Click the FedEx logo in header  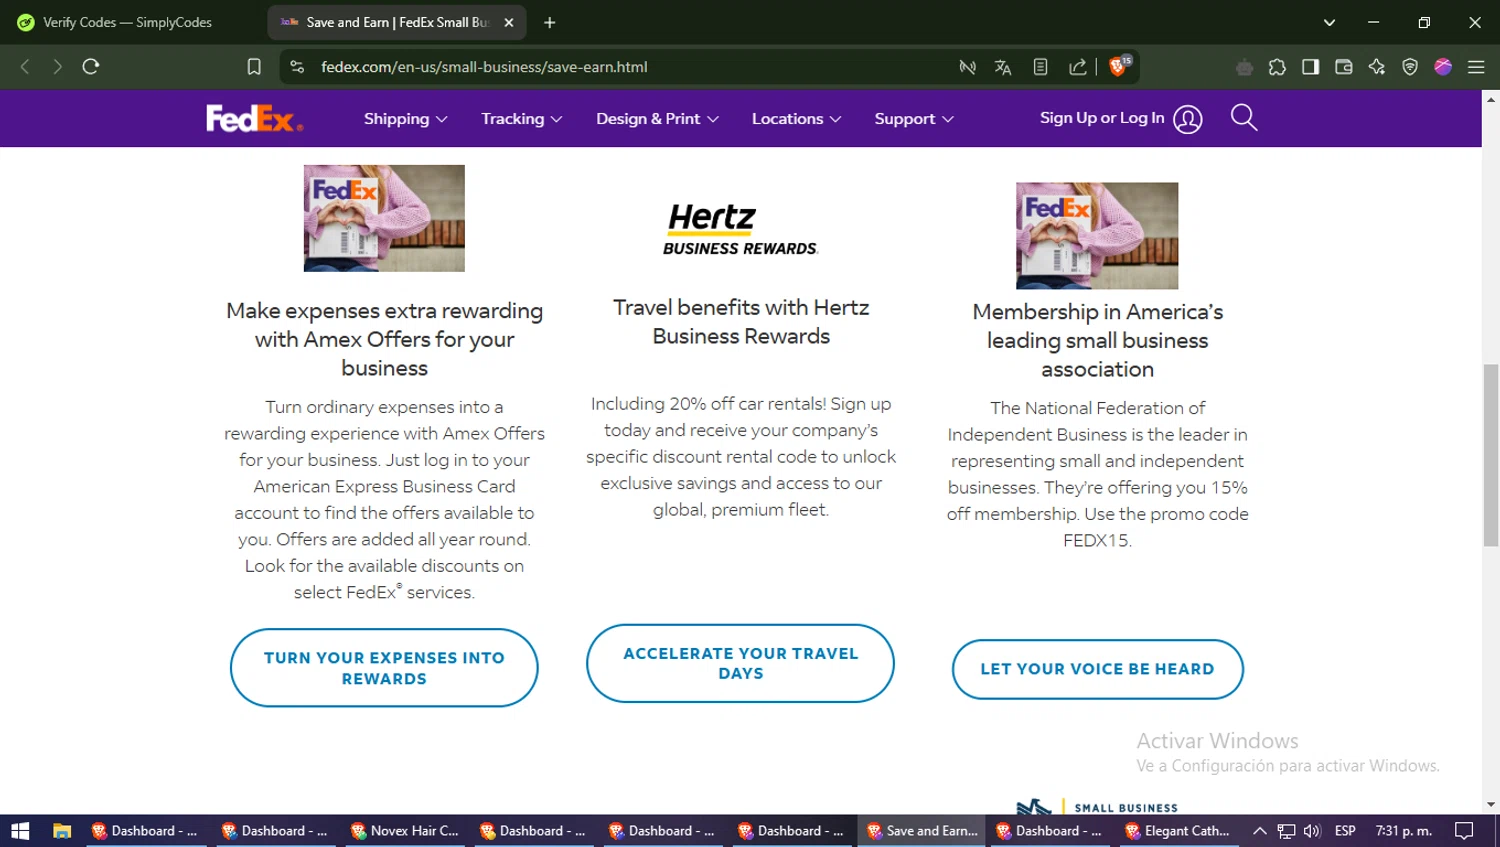pos(254,118)
